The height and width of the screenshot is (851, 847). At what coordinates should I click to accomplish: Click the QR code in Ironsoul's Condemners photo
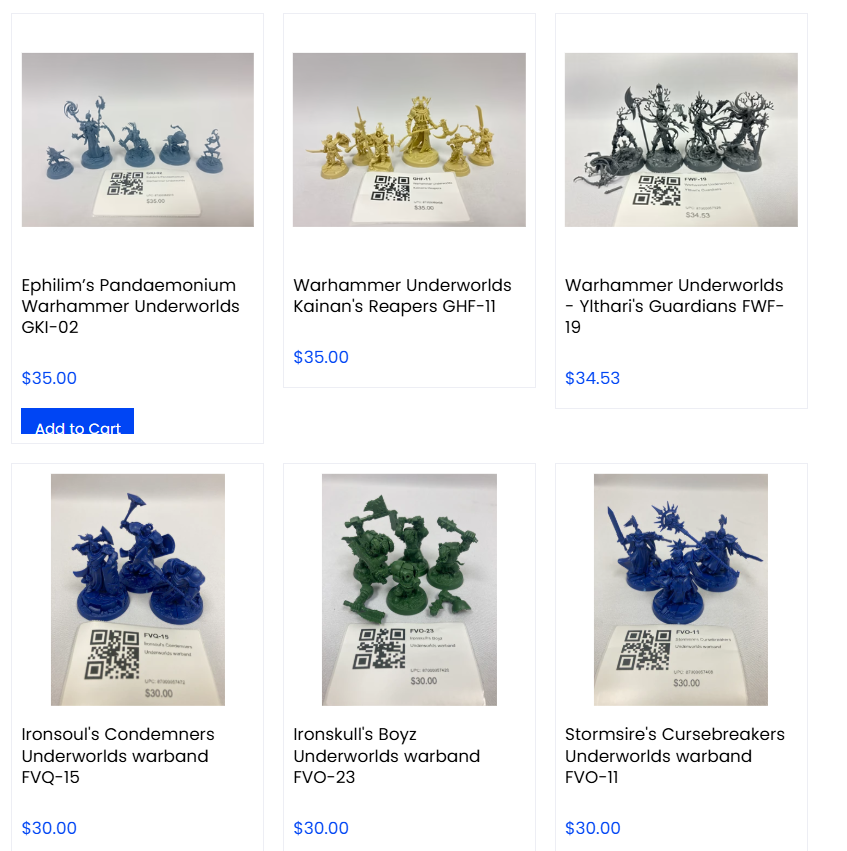pyautogui.click(x=113, y=654)
